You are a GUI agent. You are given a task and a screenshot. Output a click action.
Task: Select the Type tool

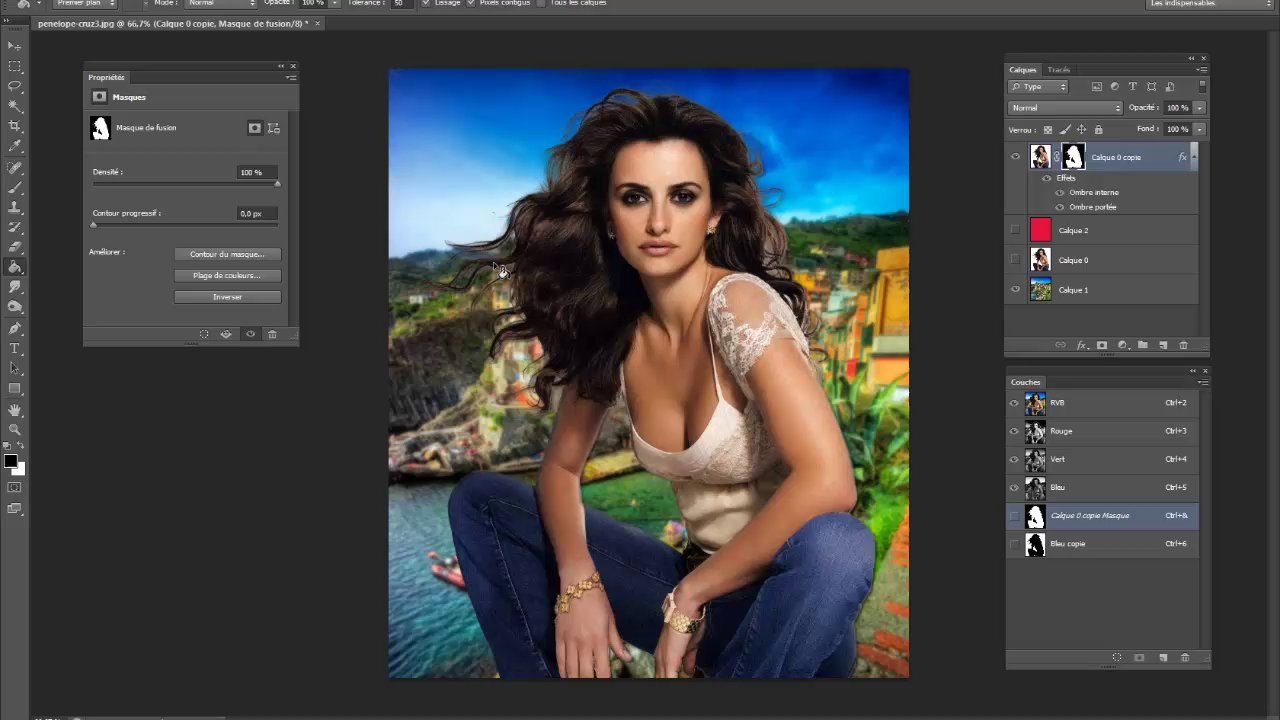coord(15,348)
